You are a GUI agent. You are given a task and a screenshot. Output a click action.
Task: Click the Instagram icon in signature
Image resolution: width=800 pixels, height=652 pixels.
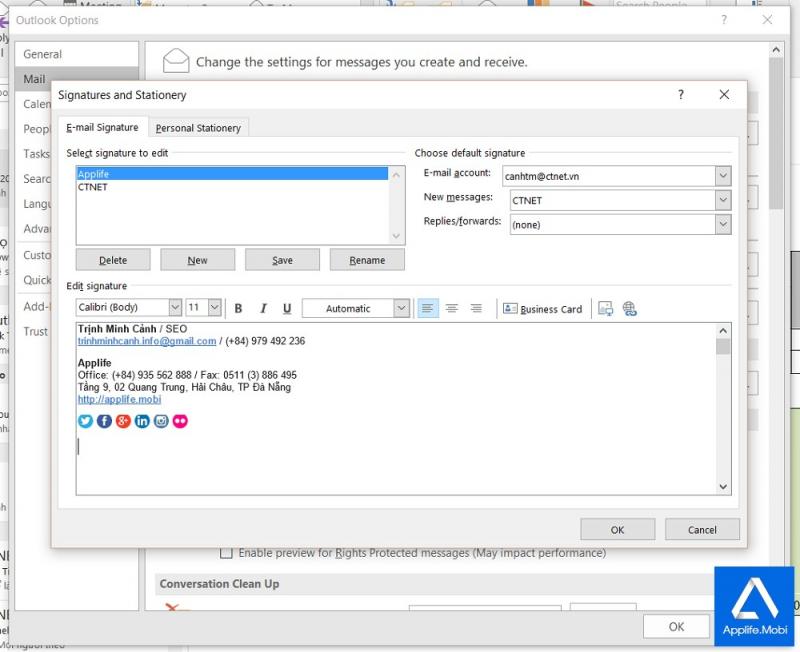coord(161,421)
